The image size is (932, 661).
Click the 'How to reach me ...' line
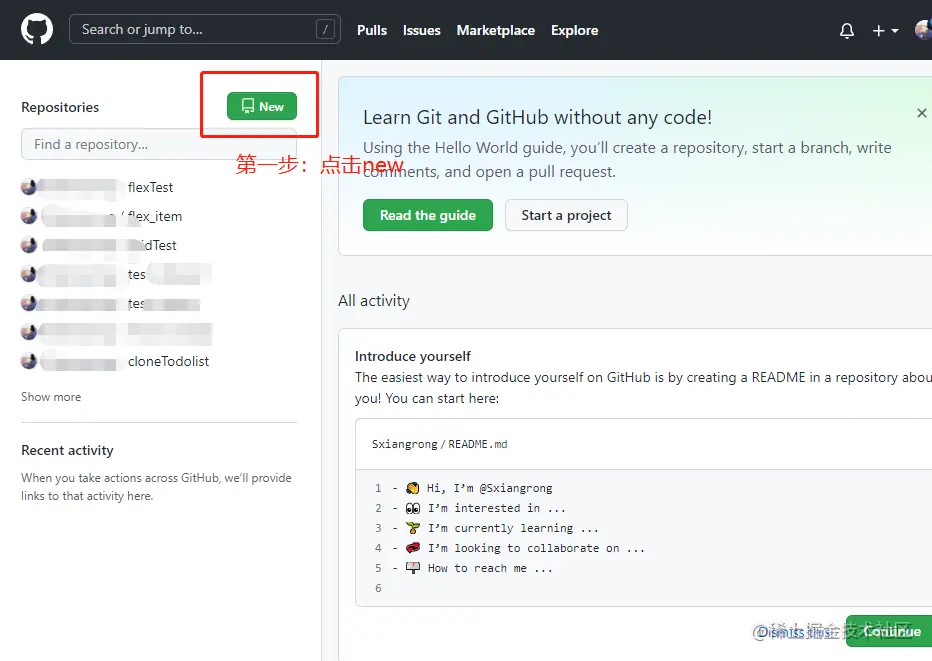[490, 568]
